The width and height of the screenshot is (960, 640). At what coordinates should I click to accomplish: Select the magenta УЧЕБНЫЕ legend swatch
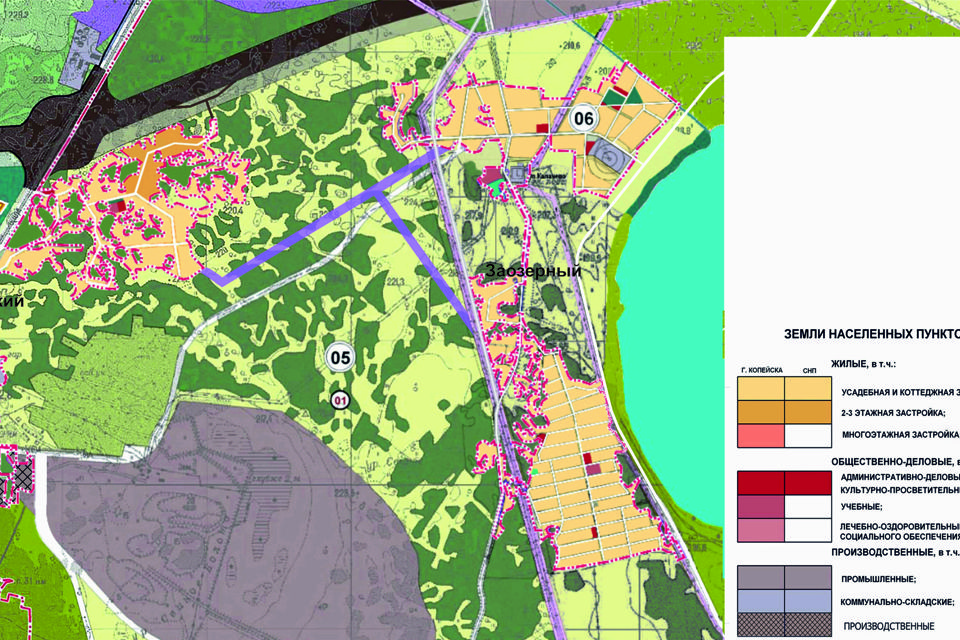pos(760,506)
